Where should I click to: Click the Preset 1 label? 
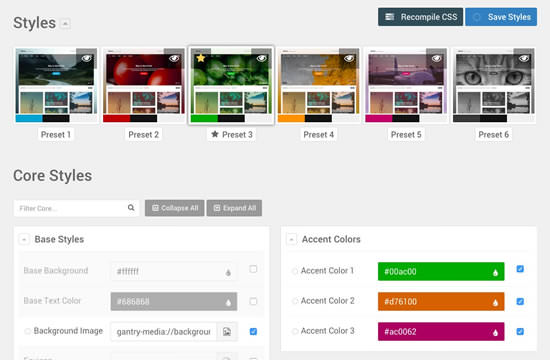pyautogui.click(x=56, y=134)
